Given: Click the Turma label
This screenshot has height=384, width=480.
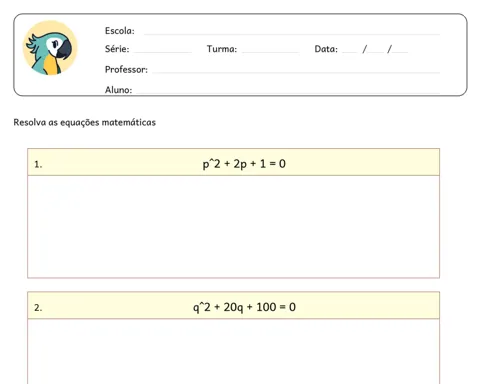Looking at the screenshot, I should (222, 49).
